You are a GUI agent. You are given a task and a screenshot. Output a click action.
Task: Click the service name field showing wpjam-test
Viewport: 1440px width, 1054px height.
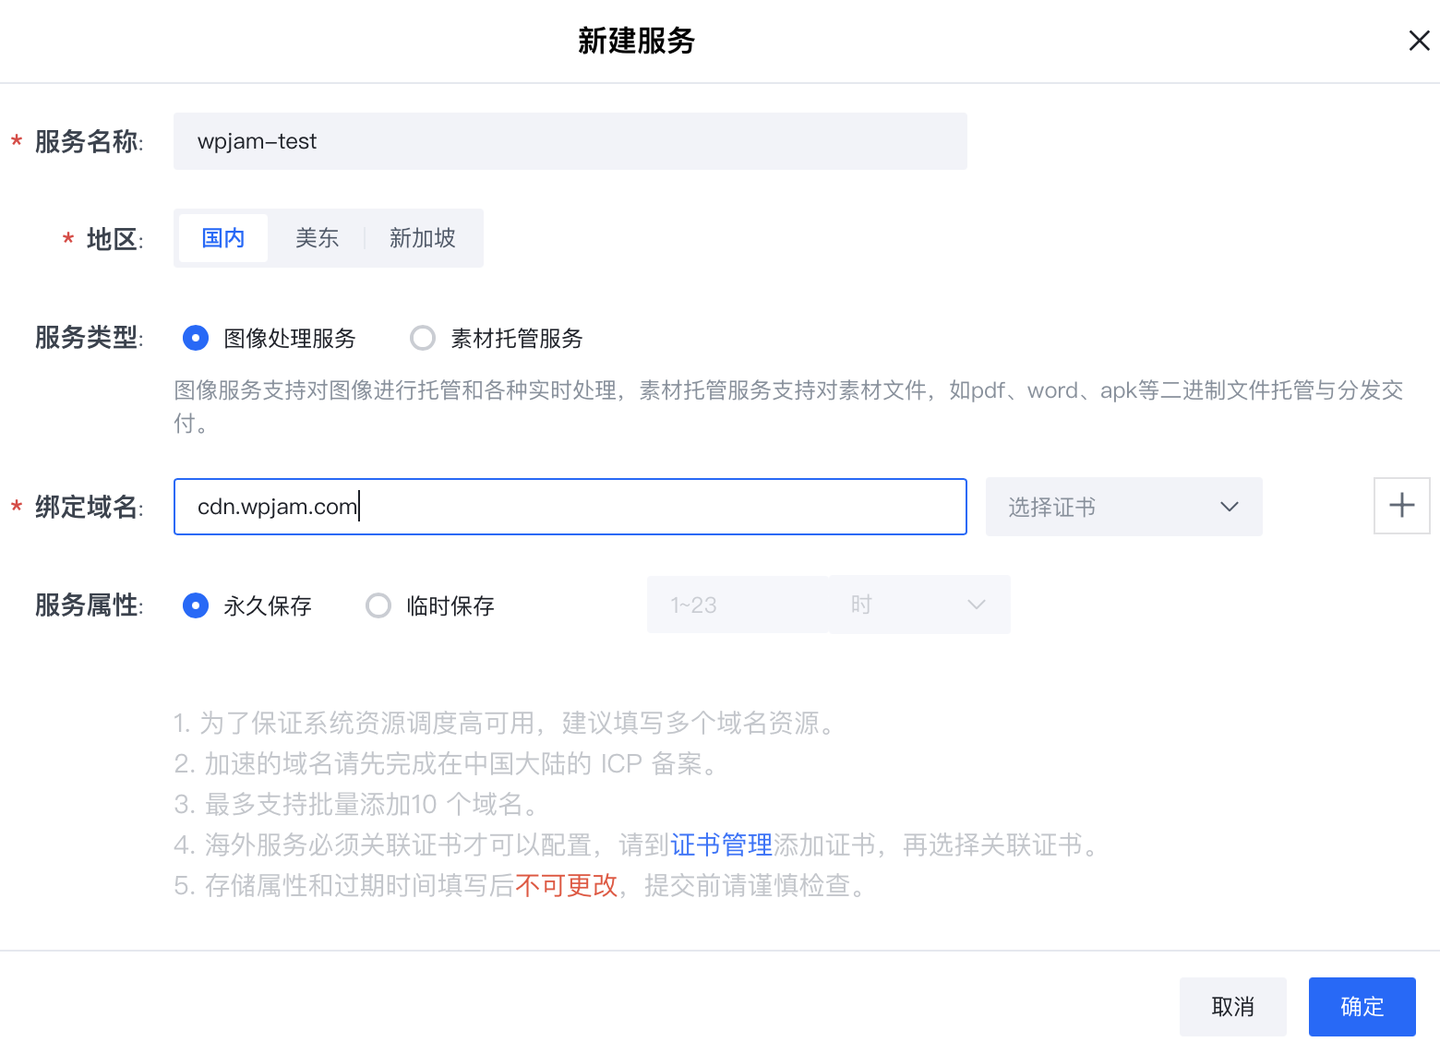pos(569,141)
